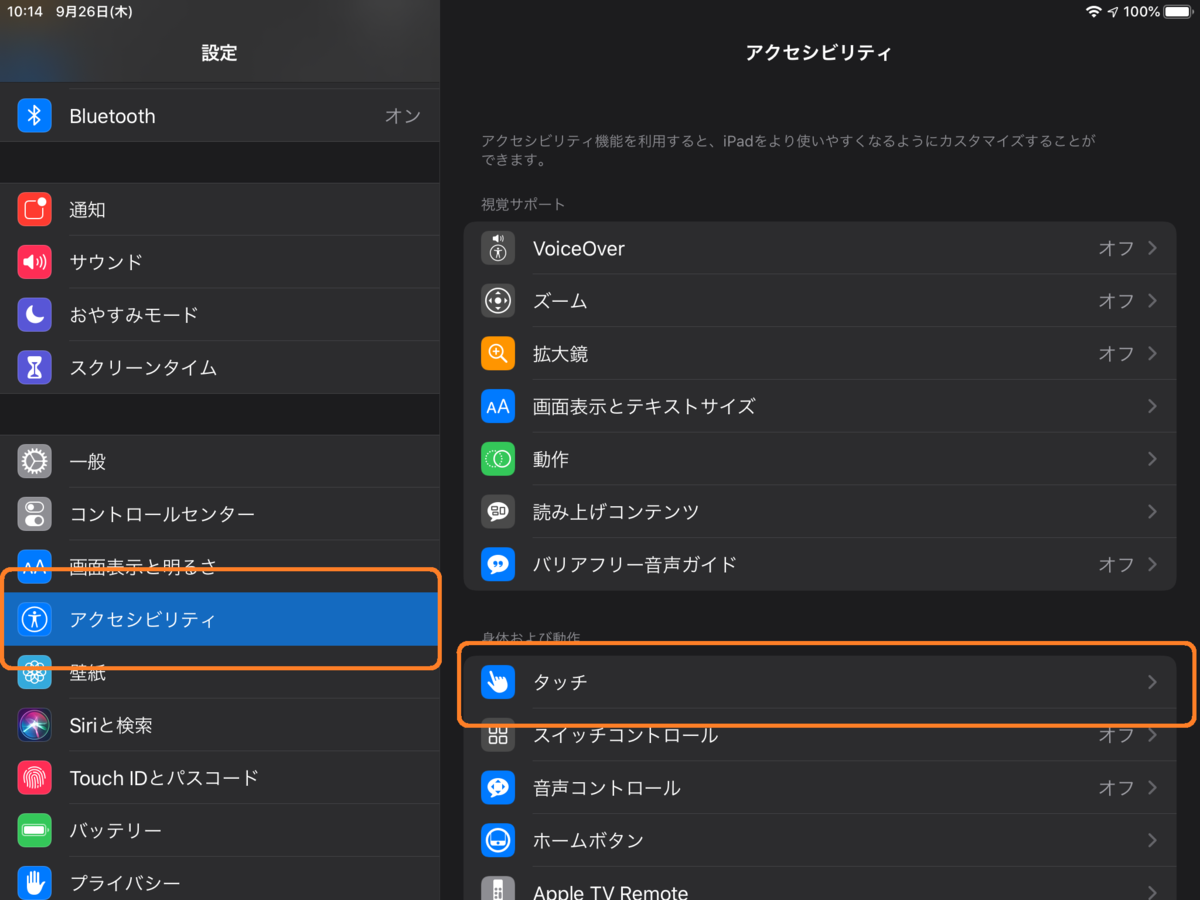Select the タッチ hand icon
1200x900 pixels.
pyautogui.click(x=497, y=682)
